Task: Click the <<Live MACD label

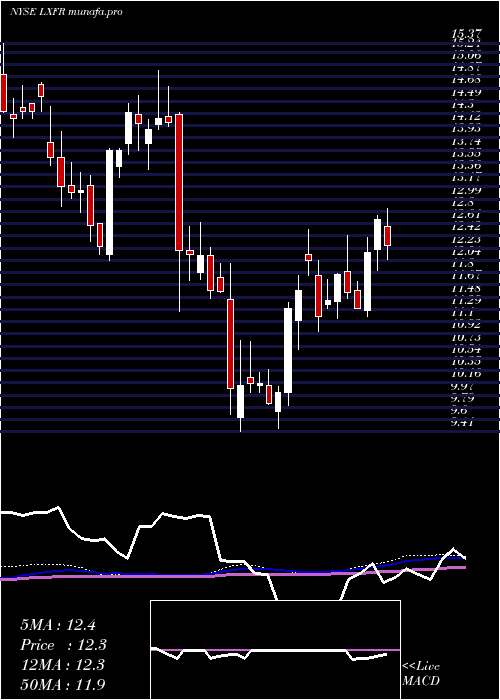Action: tap(421, 674)
